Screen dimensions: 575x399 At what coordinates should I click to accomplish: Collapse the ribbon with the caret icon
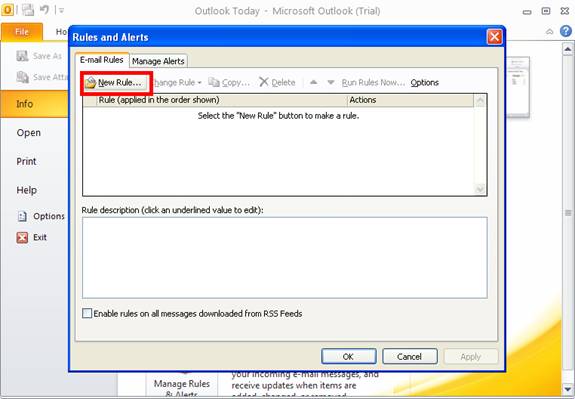[549, 32]
